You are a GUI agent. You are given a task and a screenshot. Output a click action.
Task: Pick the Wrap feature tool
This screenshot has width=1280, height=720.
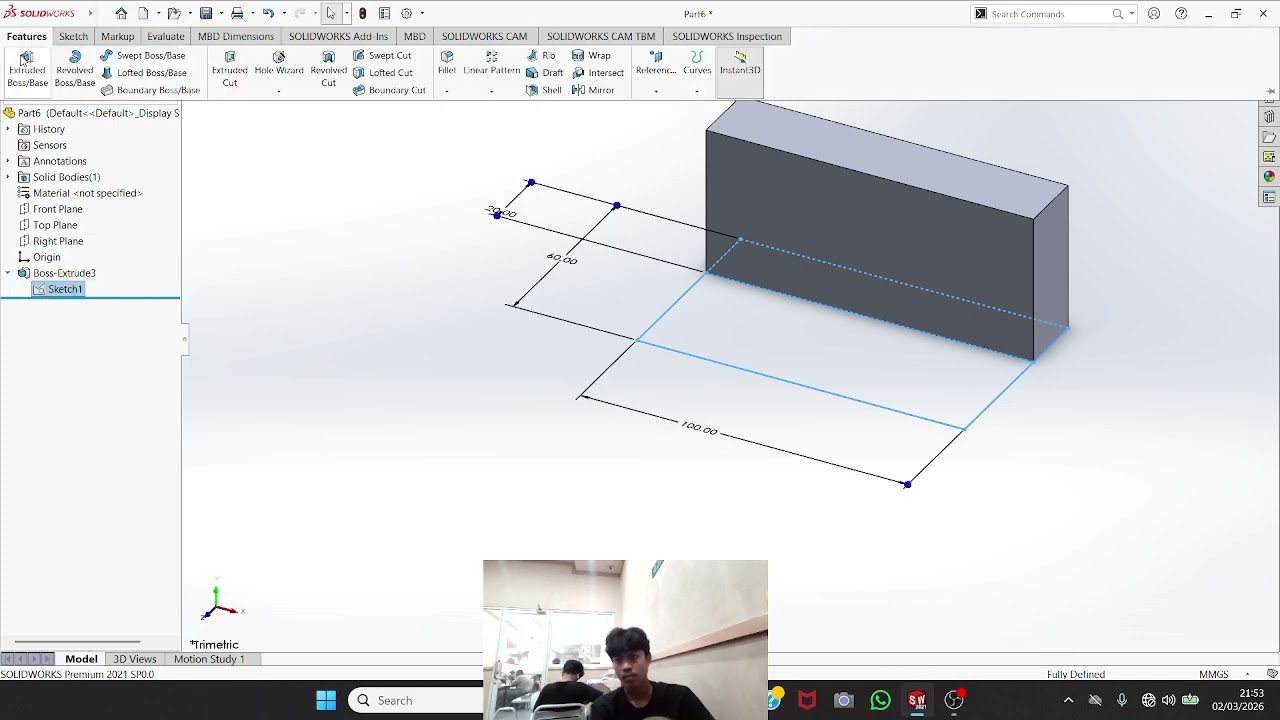point(592,56)
